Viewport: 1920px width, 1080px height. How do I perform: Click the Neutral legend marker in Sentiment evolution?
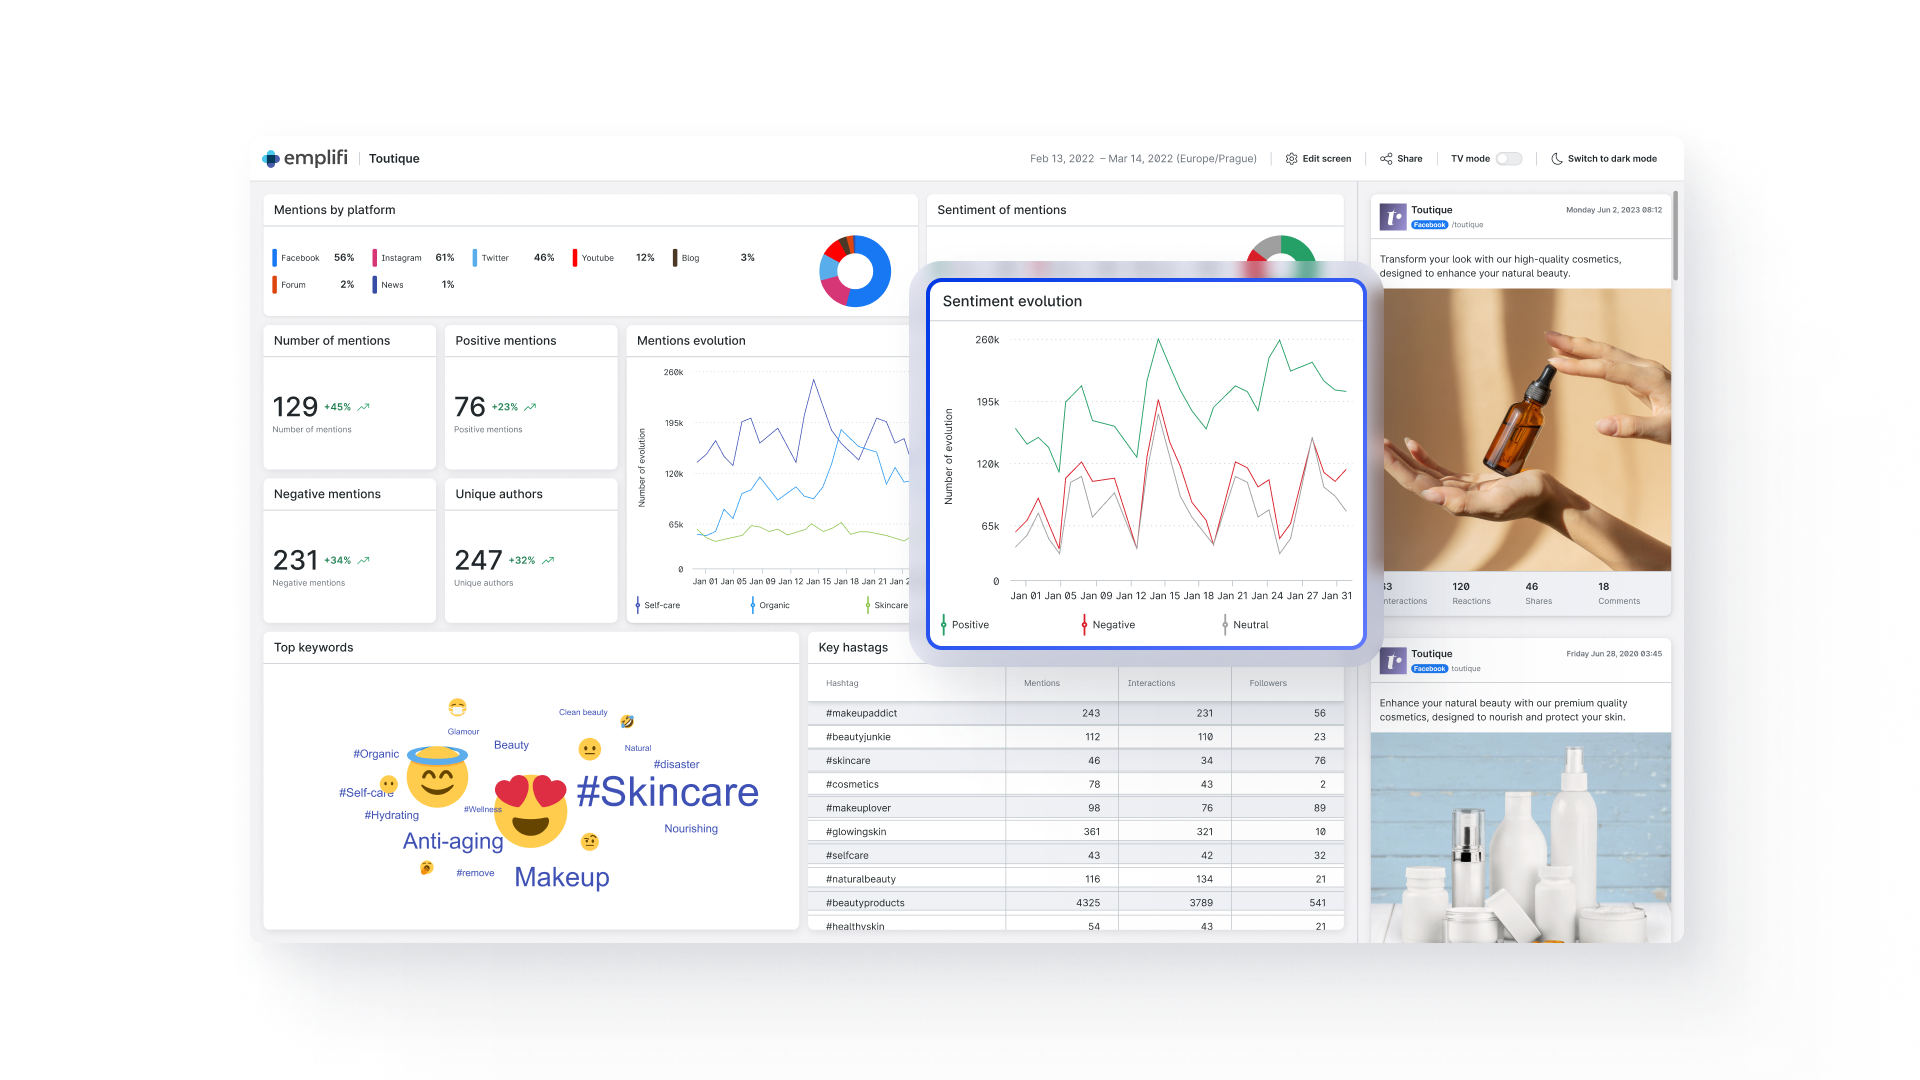pos(1225,625)
